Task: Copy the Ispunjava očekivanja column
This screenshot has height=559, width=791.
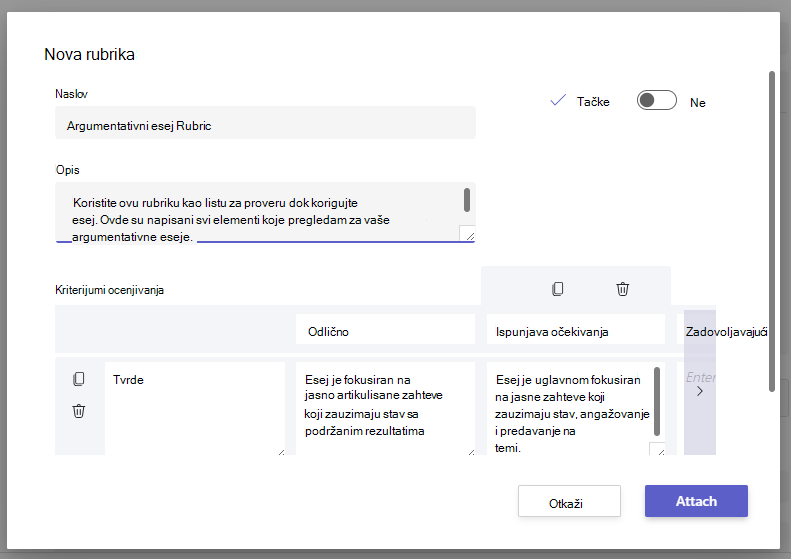Action: [557, 289]
